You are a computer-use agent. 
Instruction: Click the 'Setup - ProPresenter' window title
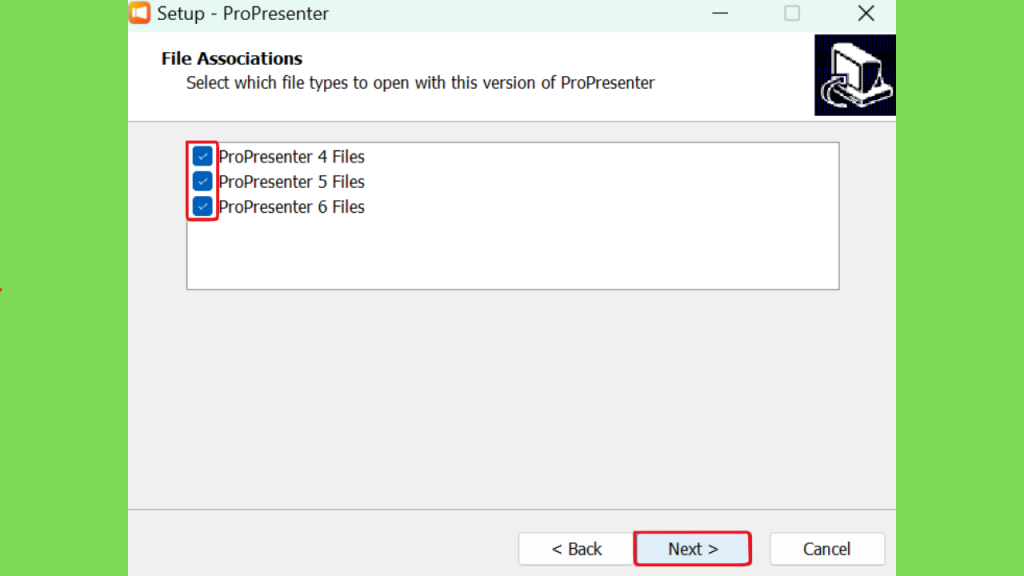(x=243, y=14)
